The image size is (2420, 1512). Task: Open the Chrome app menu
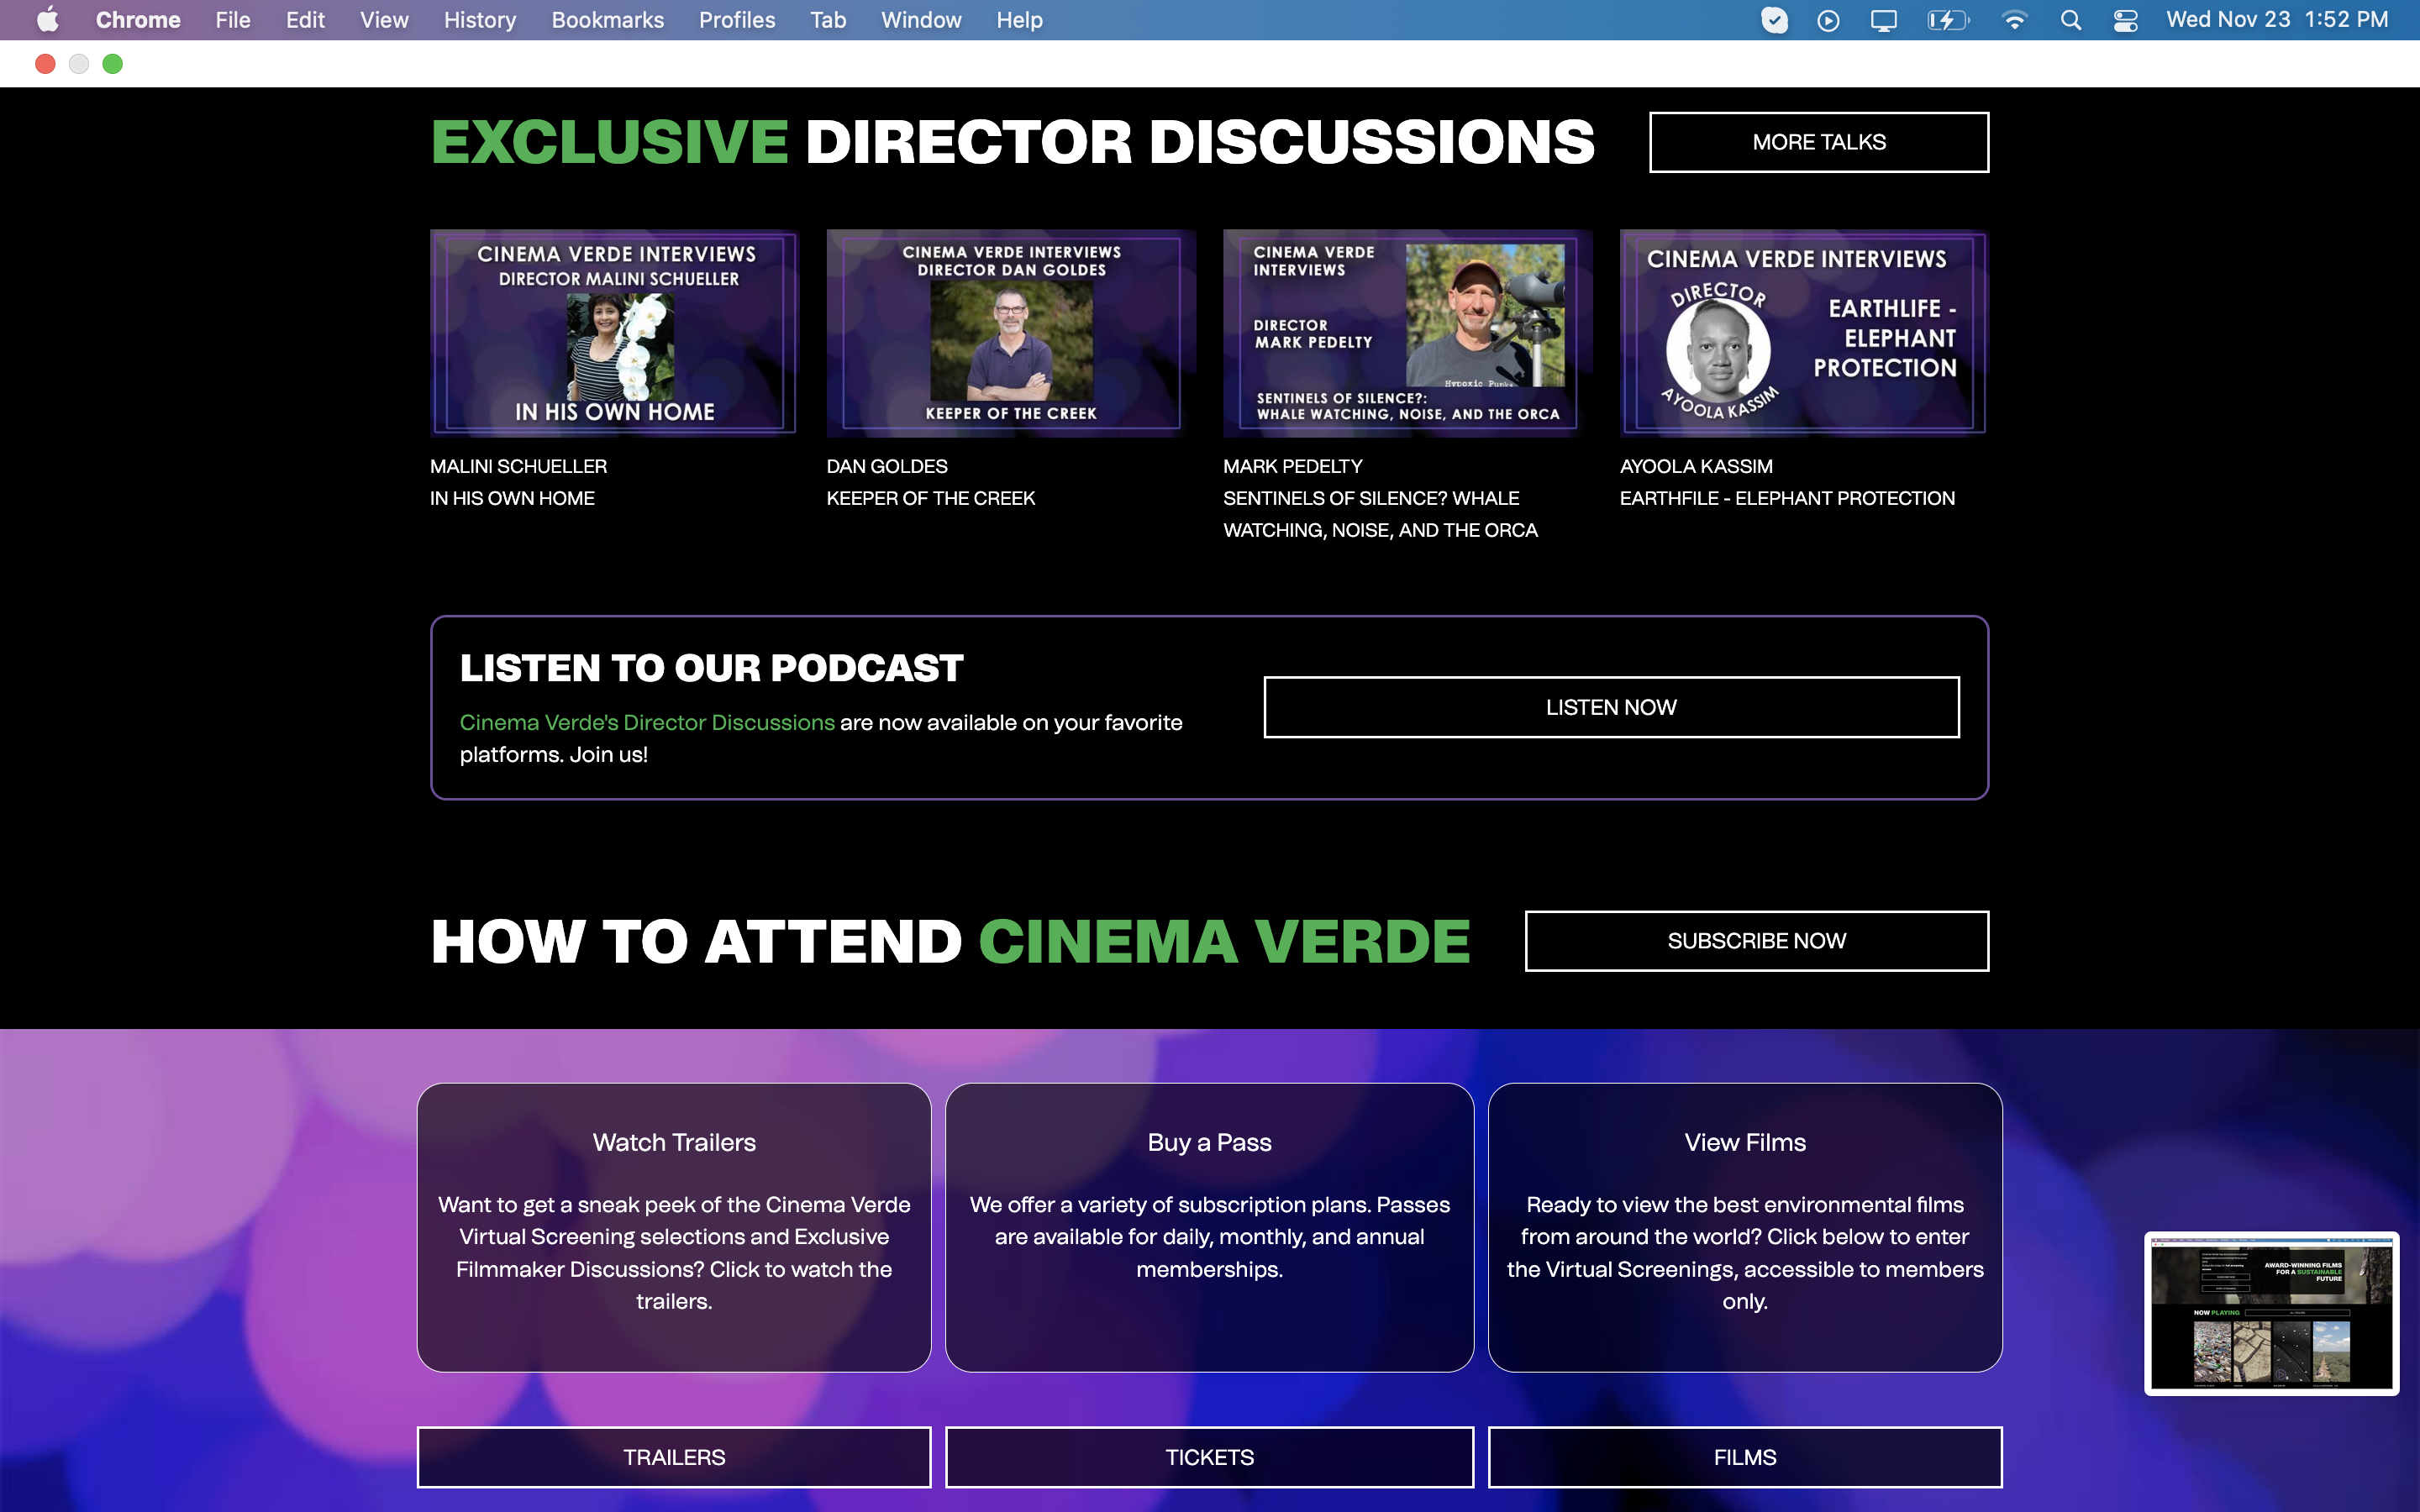[138, 20]
